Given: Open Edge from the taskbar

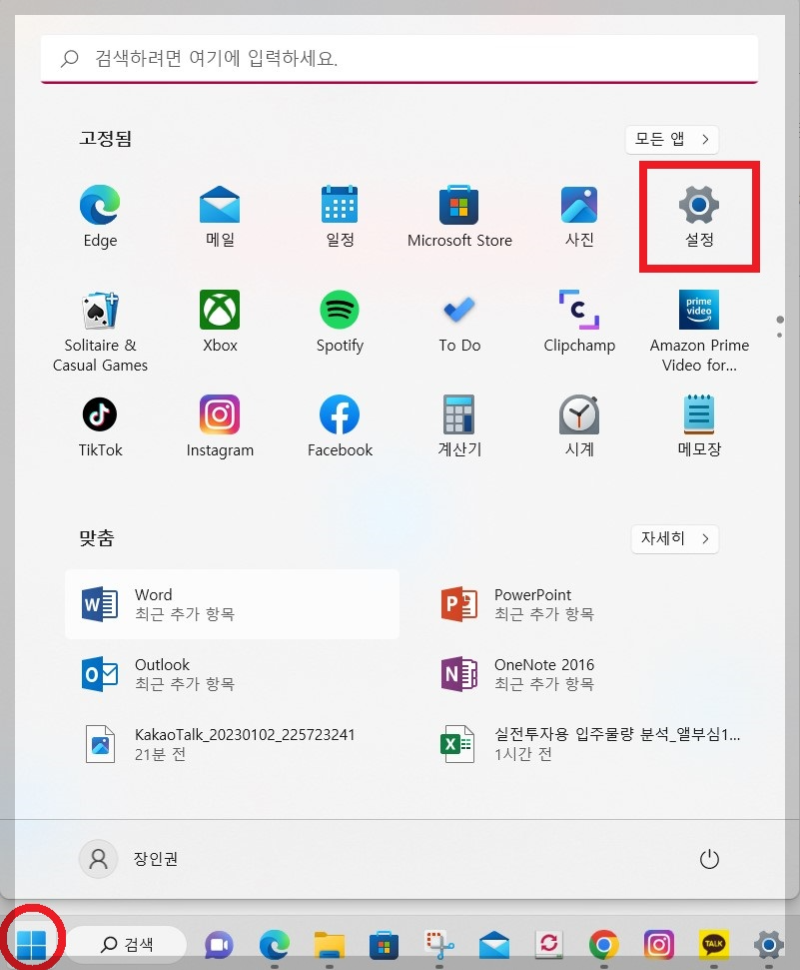Looking at the screenshot, I should [274, 945].
